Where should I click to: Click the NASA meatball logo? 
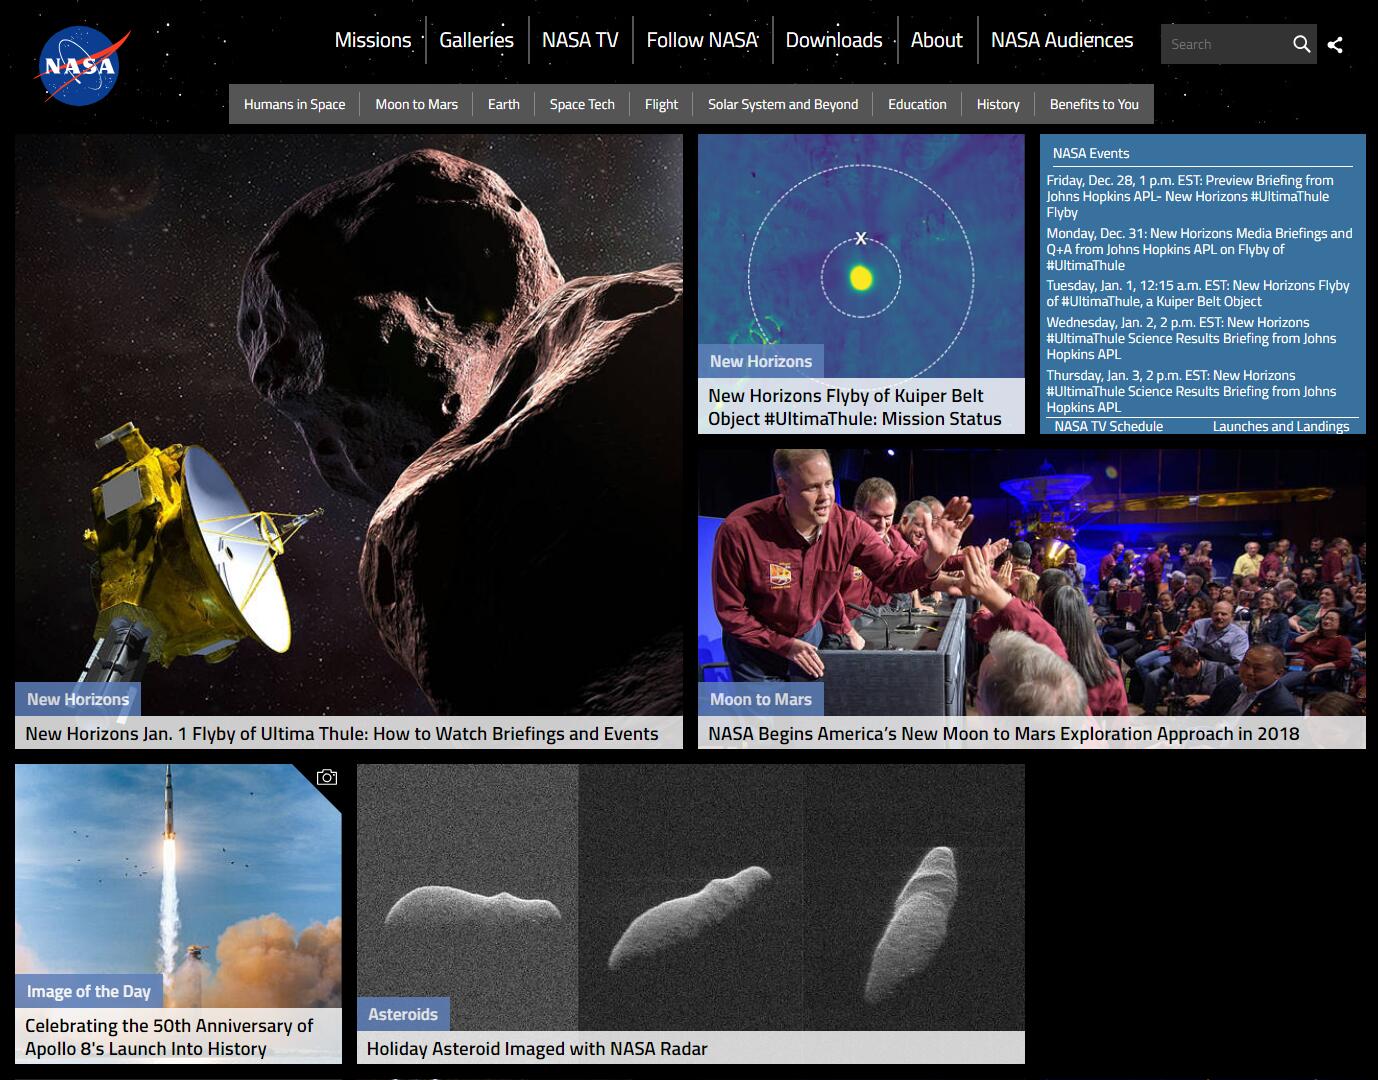83,66
